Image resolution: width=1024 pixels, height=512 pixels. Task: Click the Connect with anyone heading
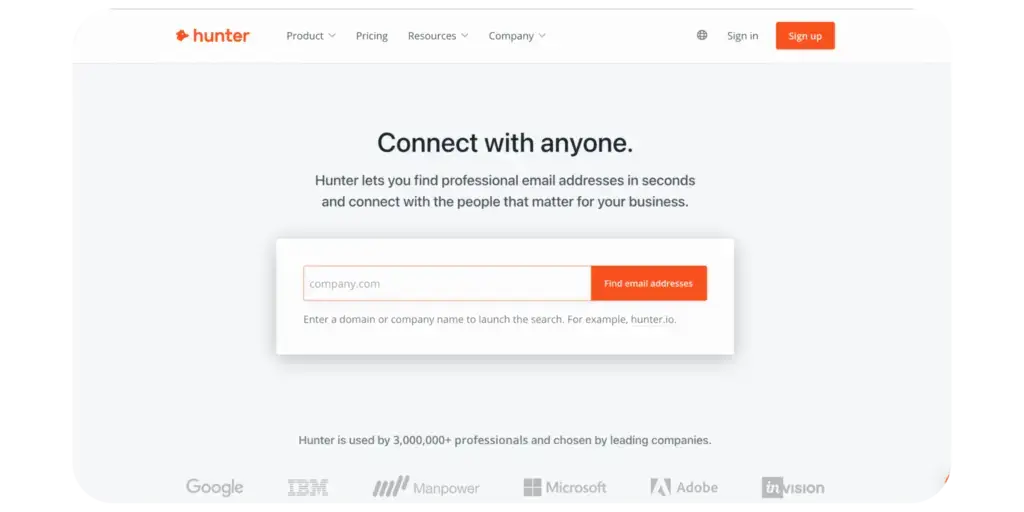coord(505,142)
